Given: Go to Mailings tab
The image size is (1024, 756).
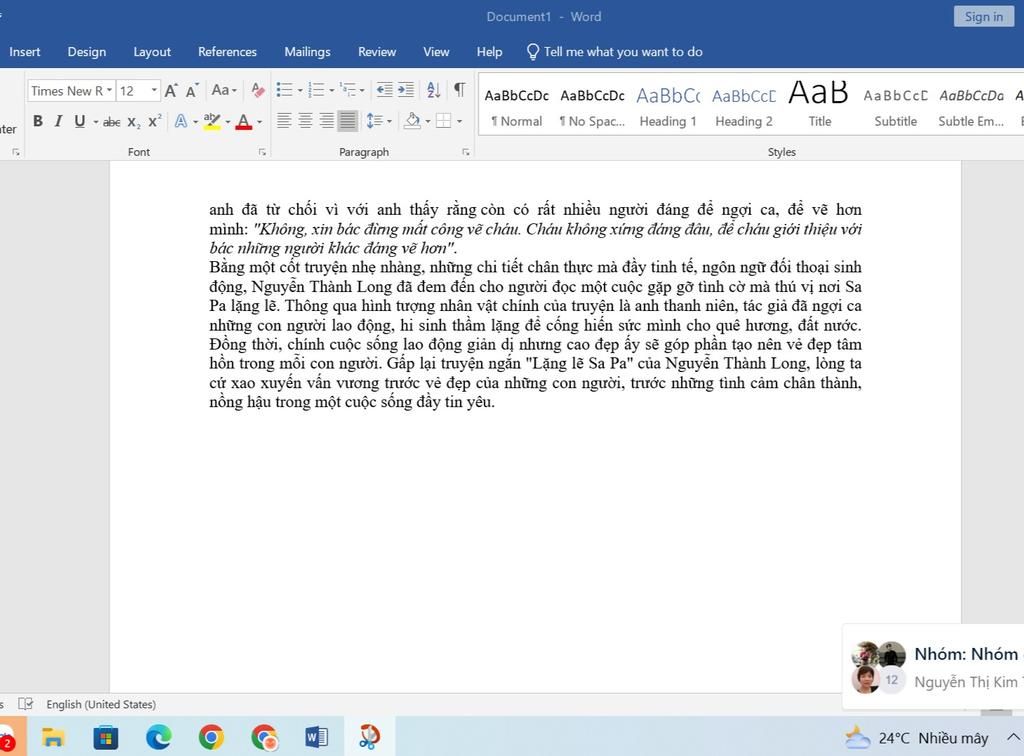Looking at the screenshot, I should [x=308, y=52].
